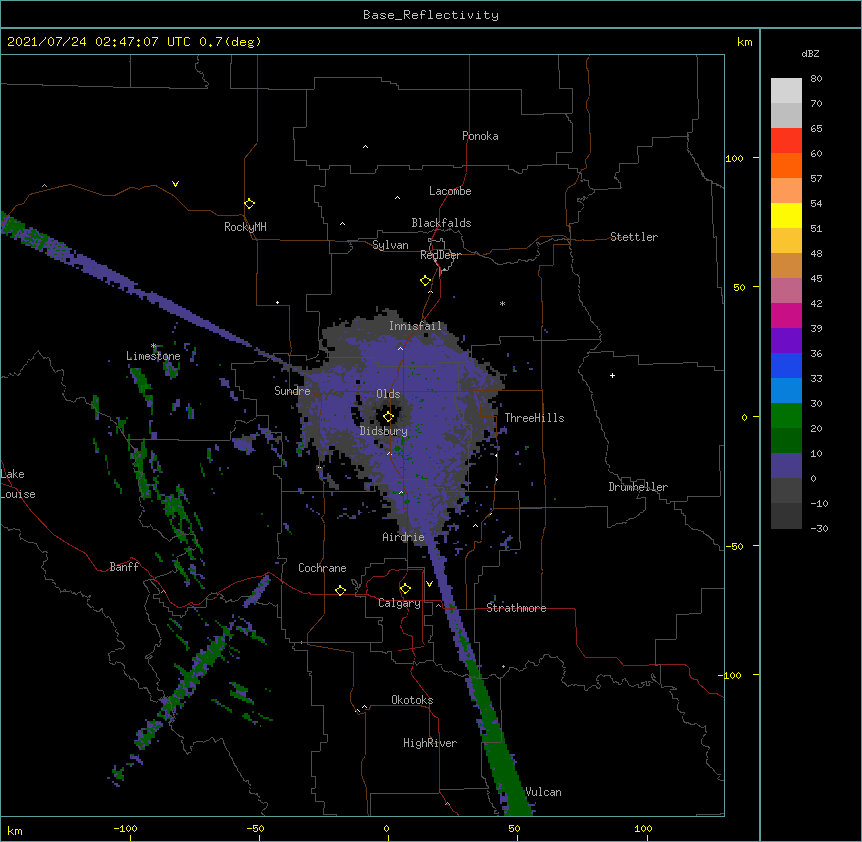Pick the red swatch in dBZ legend
862x842 pixels.
coord(786,141)
